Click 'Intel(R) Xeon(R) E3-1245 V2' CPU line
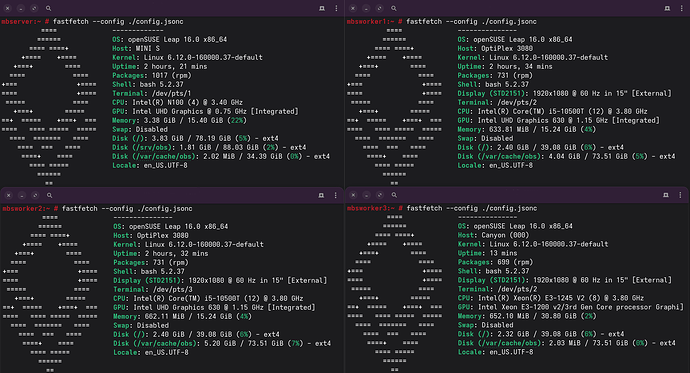The height and width of the screenshot is (373, 690). (x=551, y=298)
